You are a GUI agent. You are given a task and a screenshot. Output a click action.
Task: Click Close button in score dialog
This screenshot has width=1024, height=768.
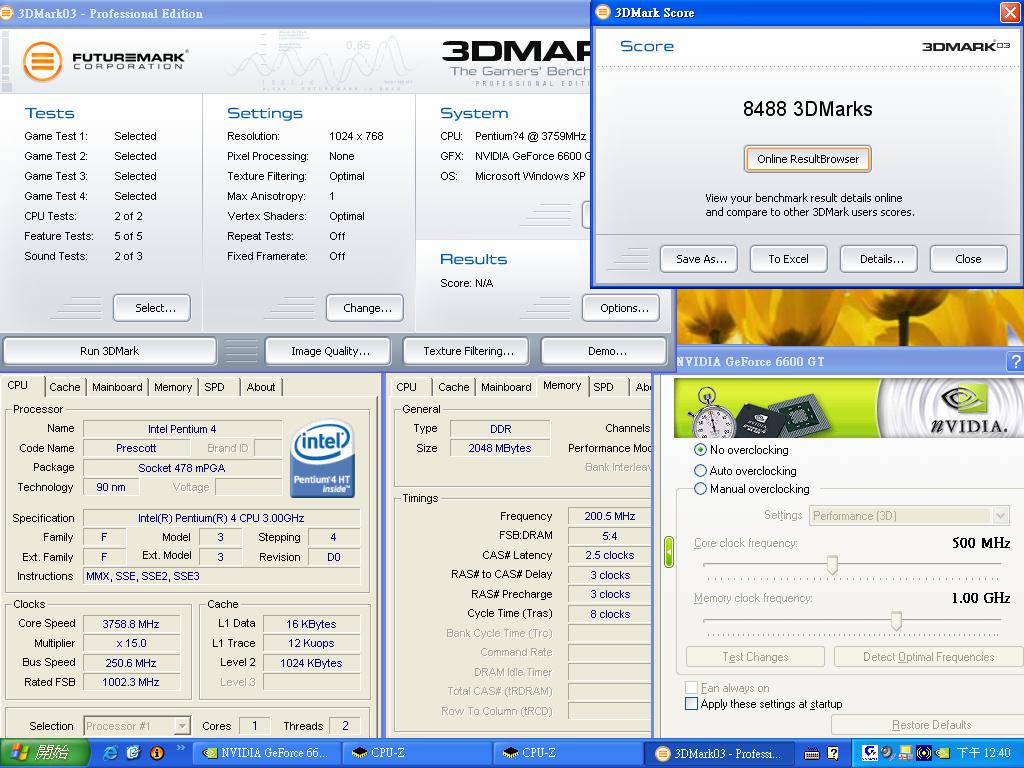click(x=968, y=259)
